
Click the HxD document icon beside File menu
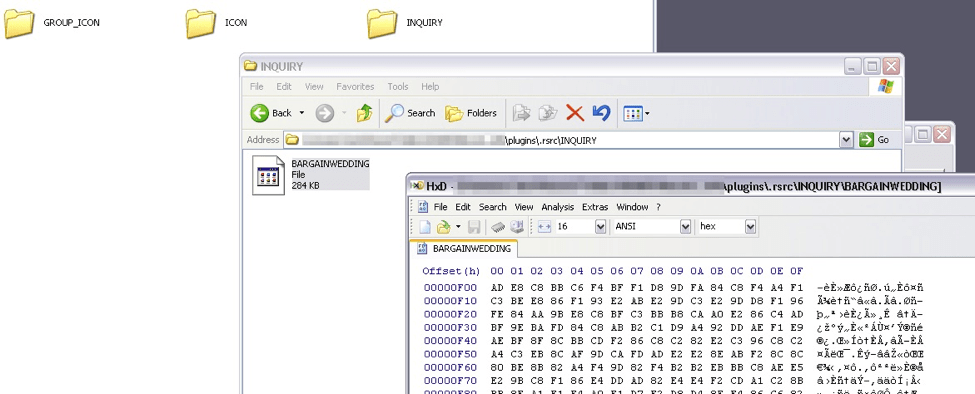tap(423, 207)
